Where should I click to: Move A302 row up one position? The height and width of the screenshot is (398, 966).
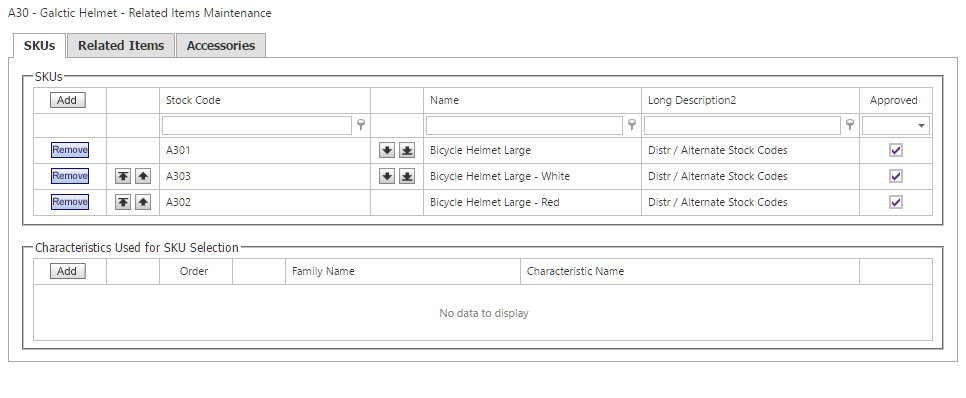coord(143,202)
